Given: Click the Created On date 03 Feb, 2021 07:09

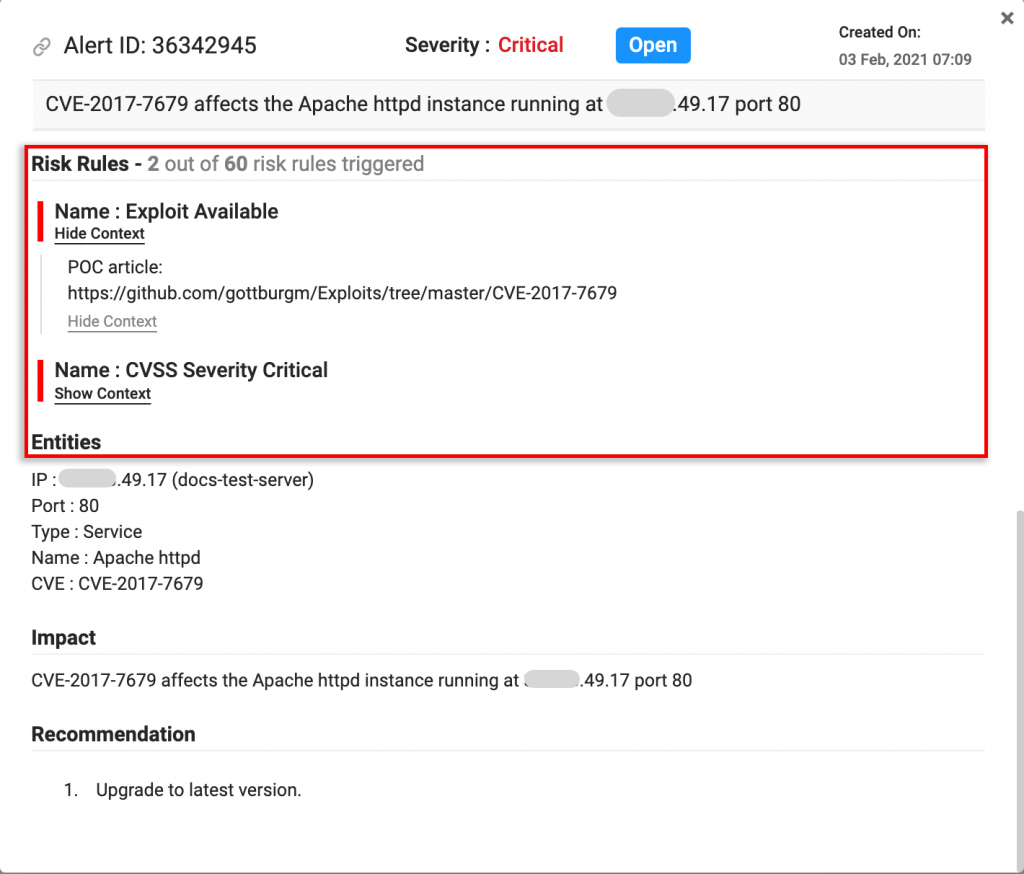Looking at the screenshot, I should (x=904, y=59).
